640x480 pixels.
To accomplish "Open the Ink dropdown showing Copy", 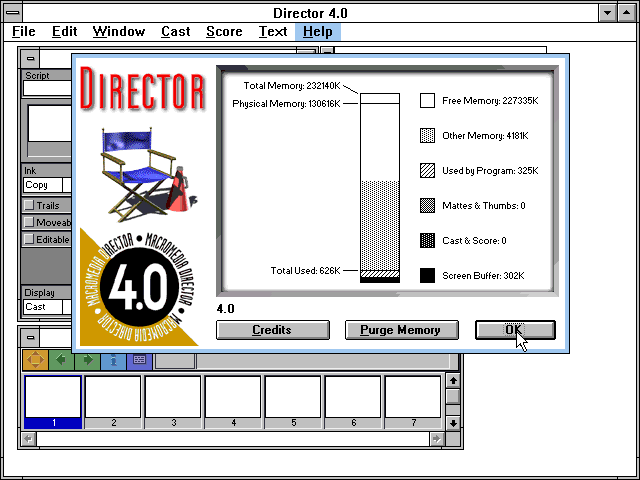I will (x=47, y=185).
